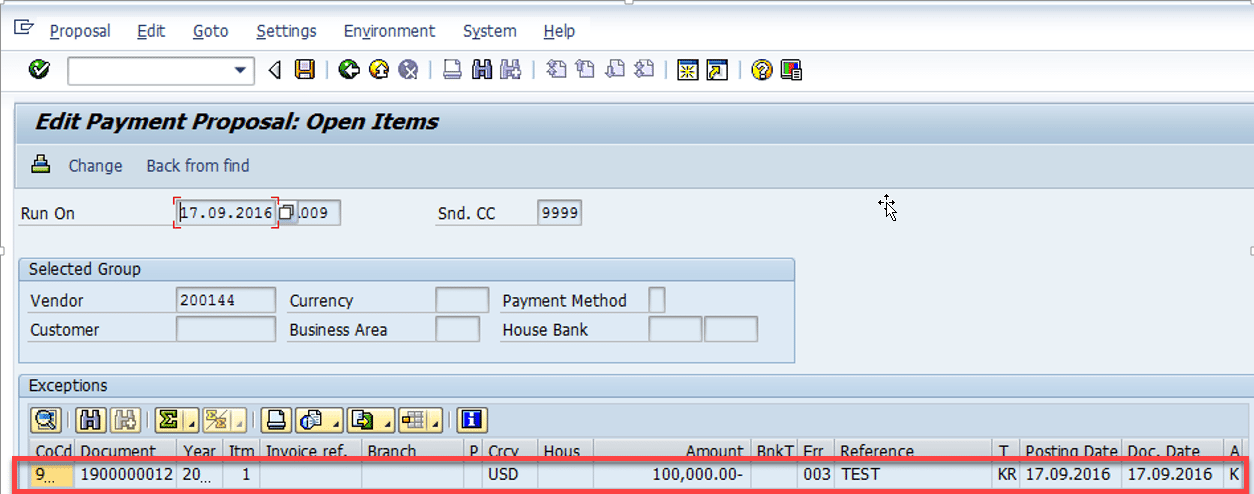
Task: Click the Last Page icon
Action: [x=645, y=70]
